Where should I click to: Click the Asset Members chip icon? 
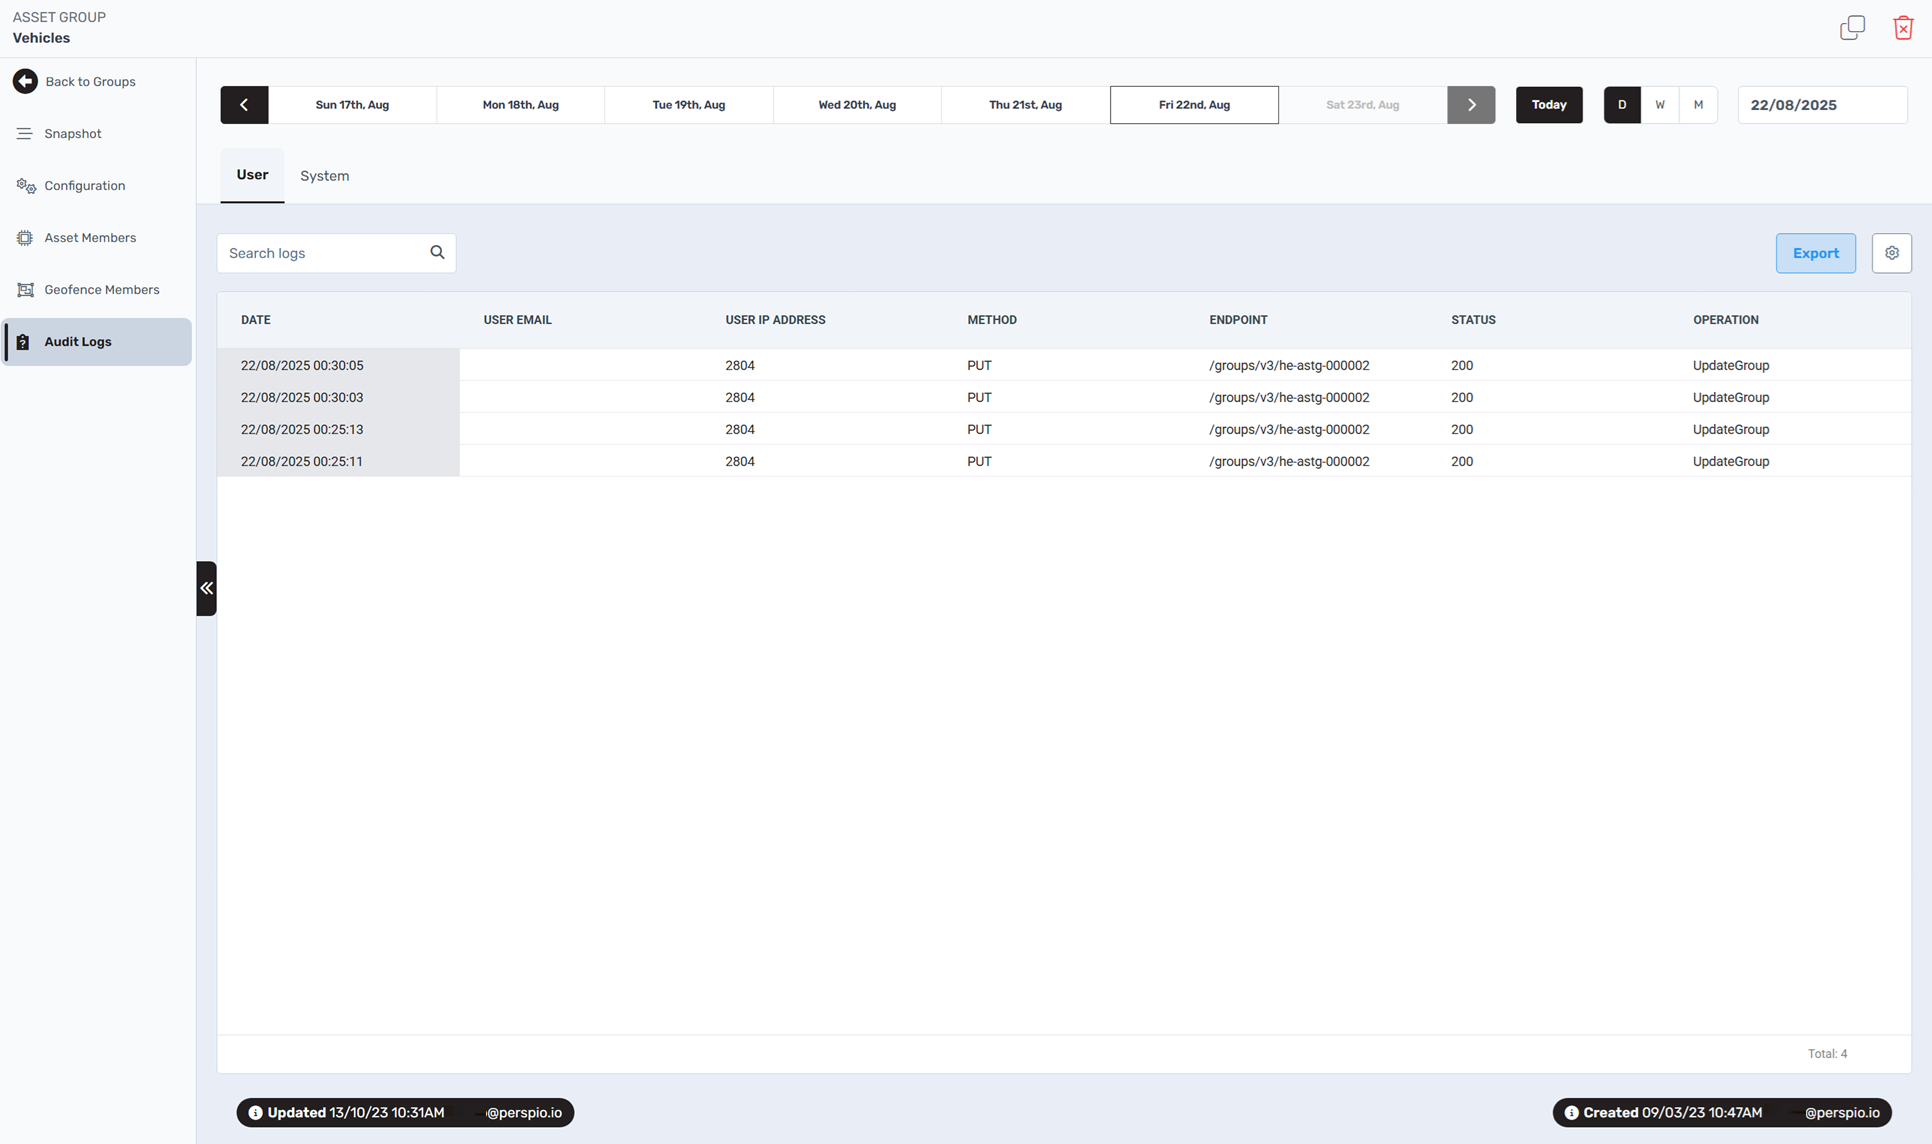(x=25, y=238)
